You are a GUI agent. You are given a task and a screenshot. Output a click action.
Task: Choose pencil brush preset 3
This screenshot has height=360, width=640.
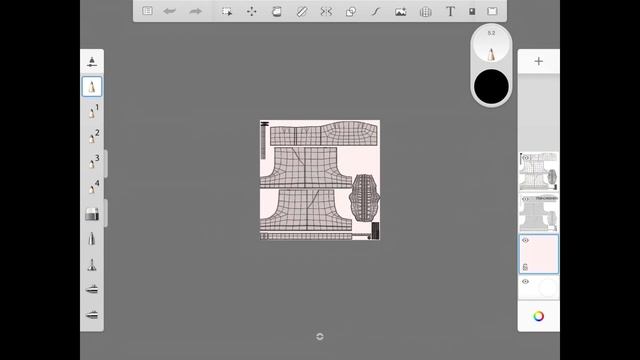93,162
